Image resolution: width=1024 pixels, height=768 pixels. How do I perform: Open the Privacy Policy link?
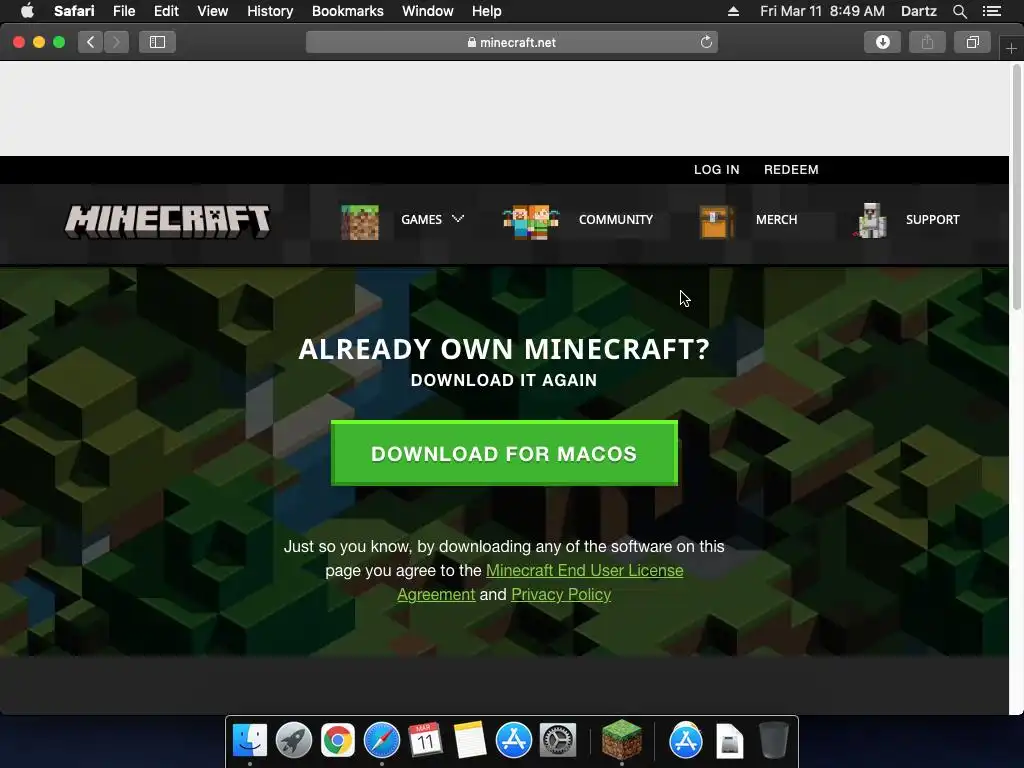pyautogui.click(x=561, y=595)
